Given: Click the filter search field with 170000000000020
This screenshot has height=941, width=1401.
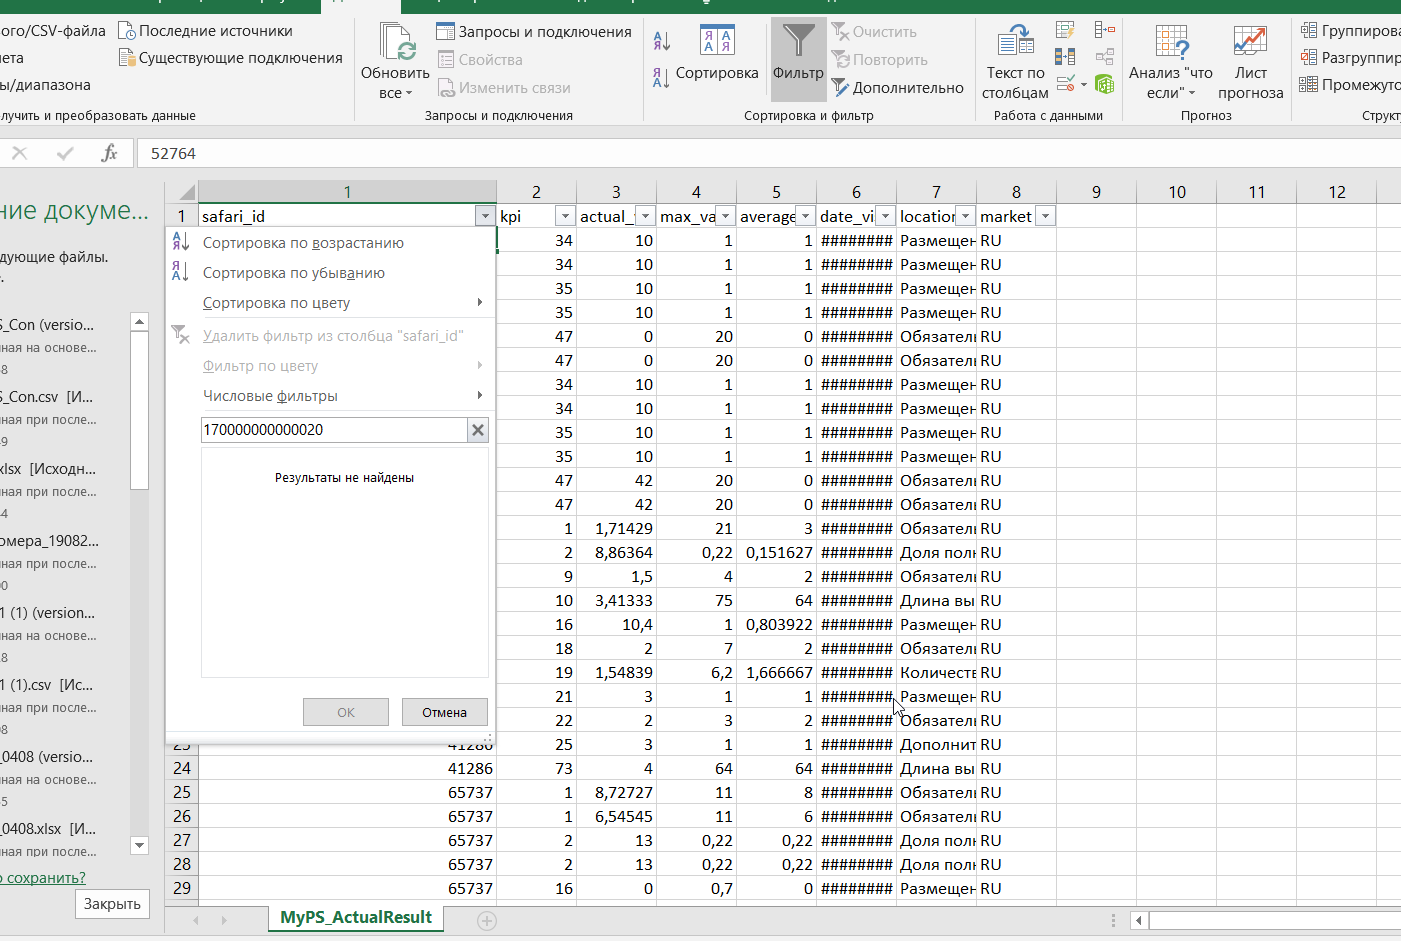Looking at the screenshot, I should [x=334, y=430].
